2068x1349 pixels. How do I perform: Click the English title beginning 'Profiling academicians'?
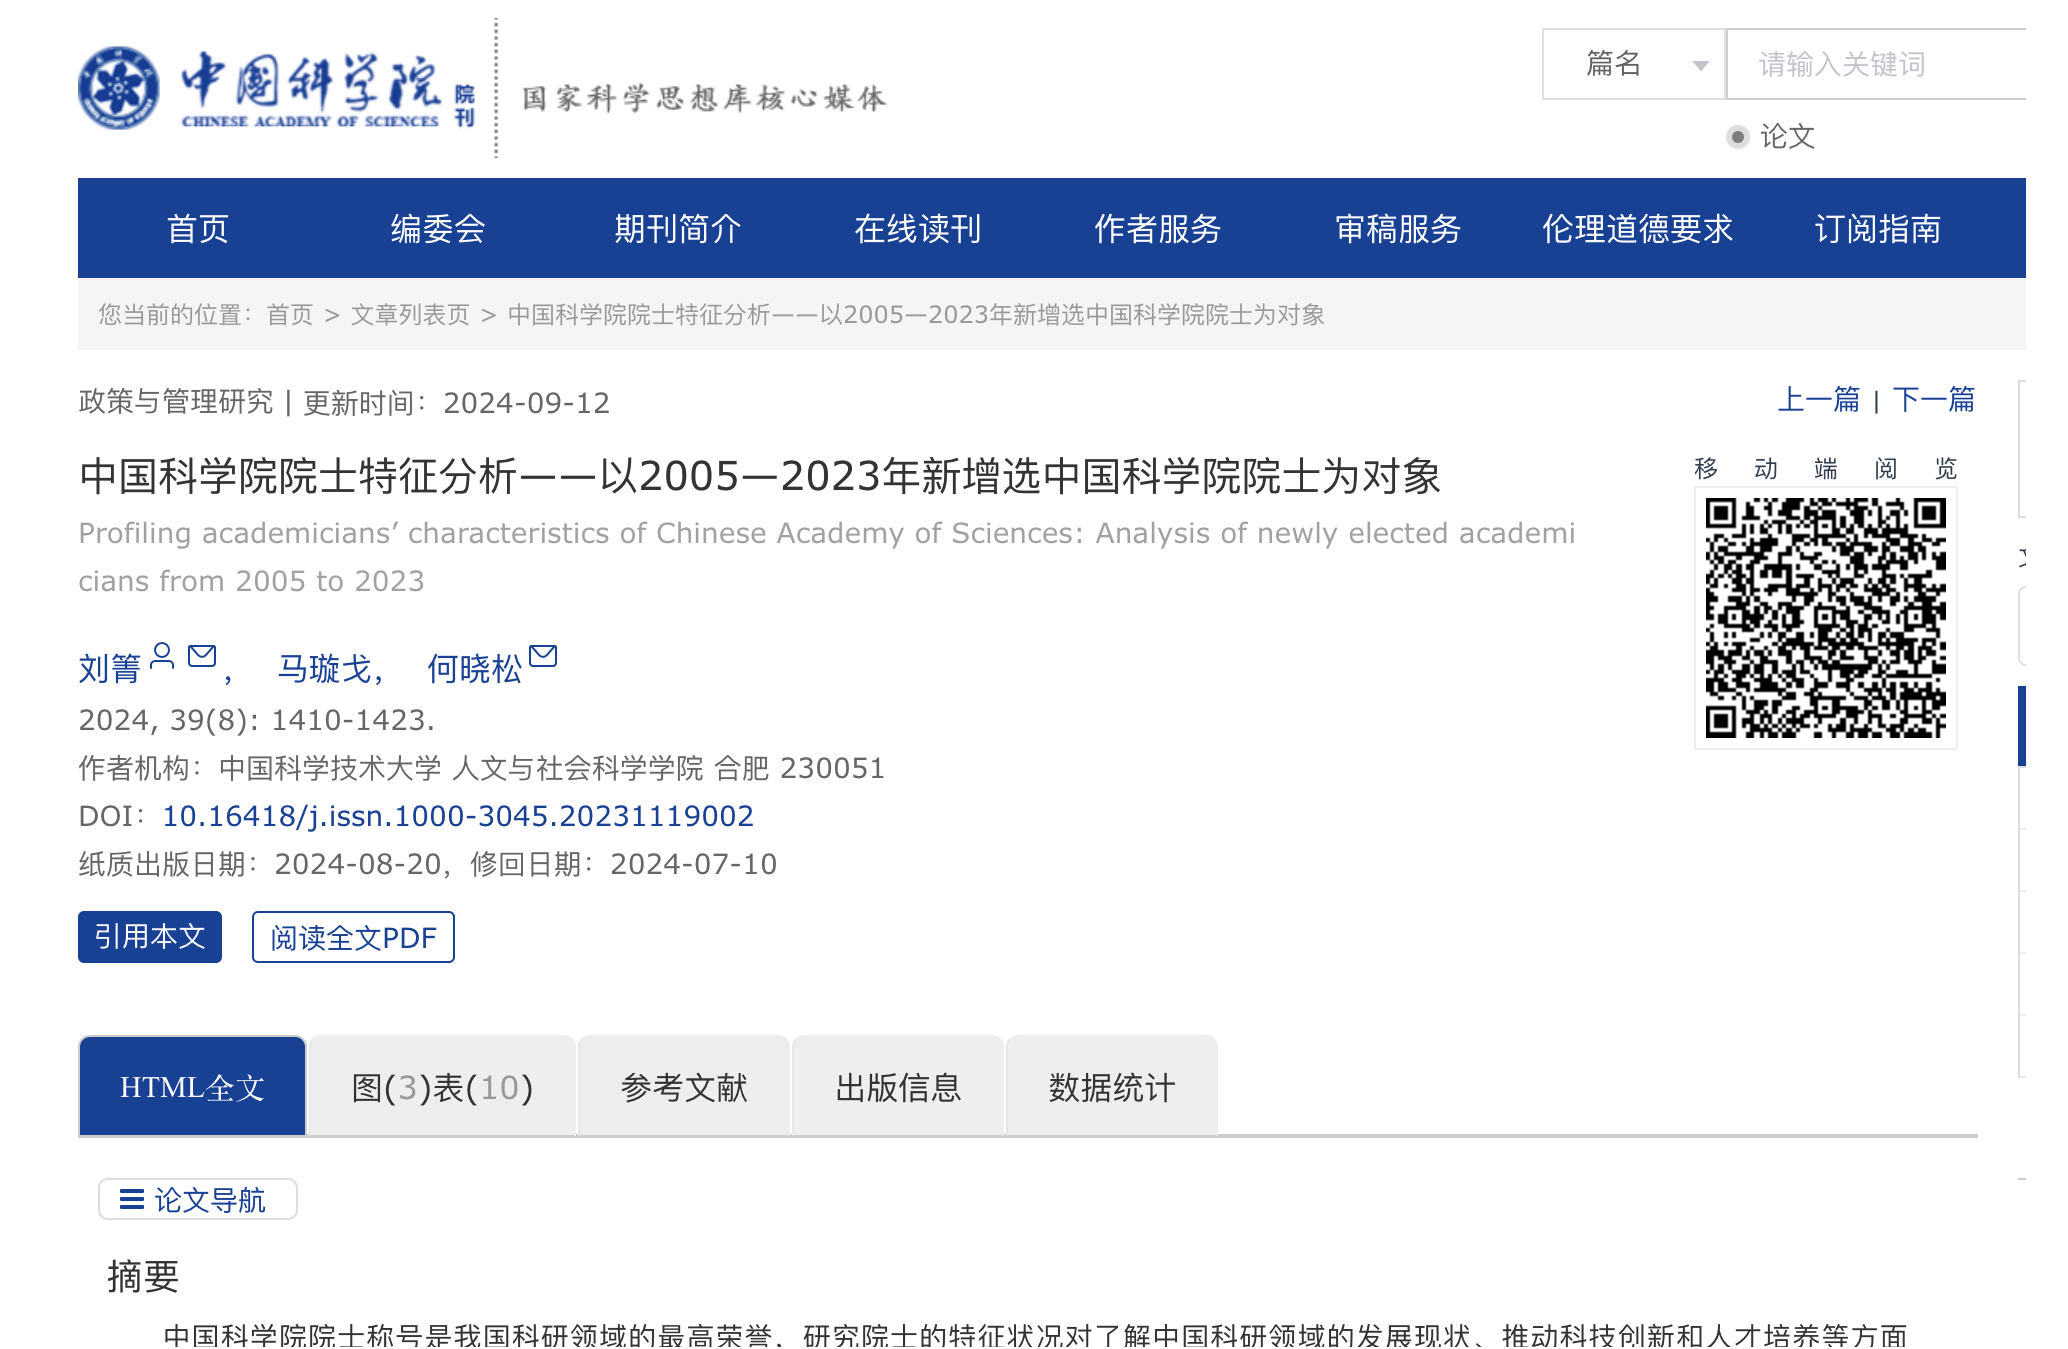(x=827, y=557)
